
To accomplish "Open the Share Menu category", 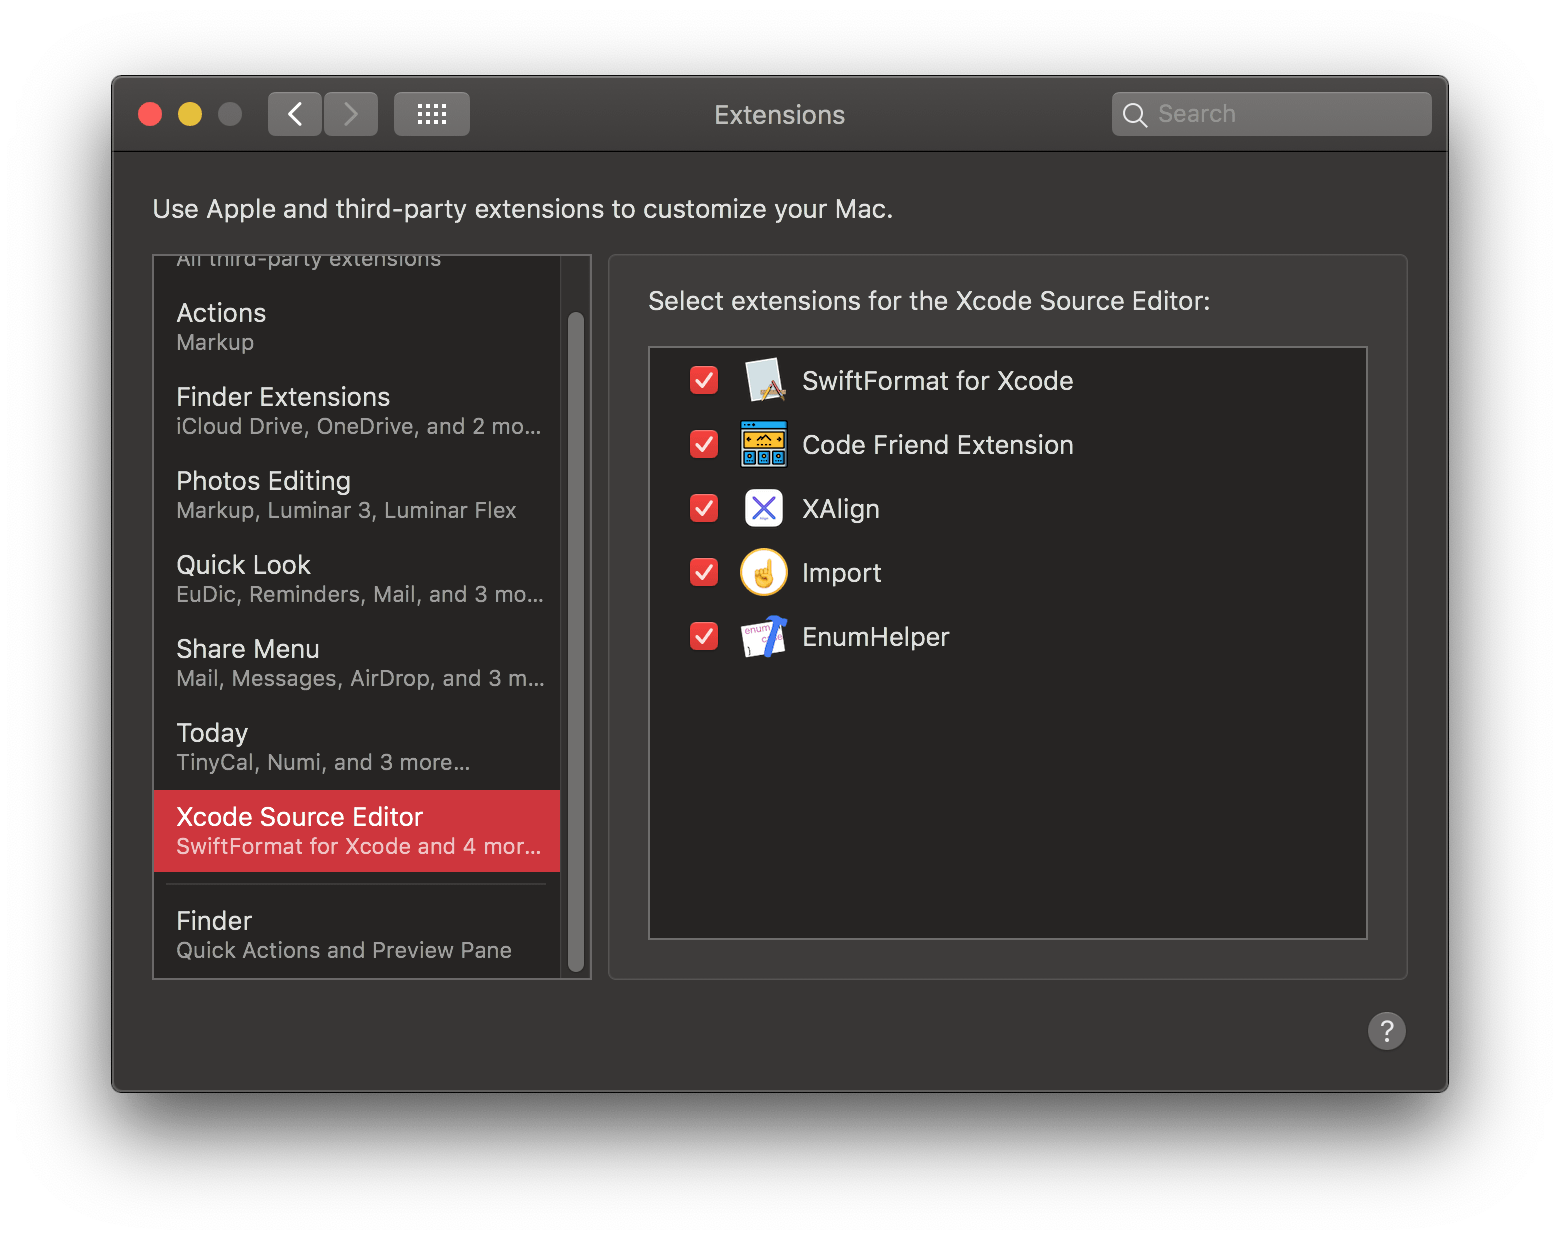I will (357, 663).
